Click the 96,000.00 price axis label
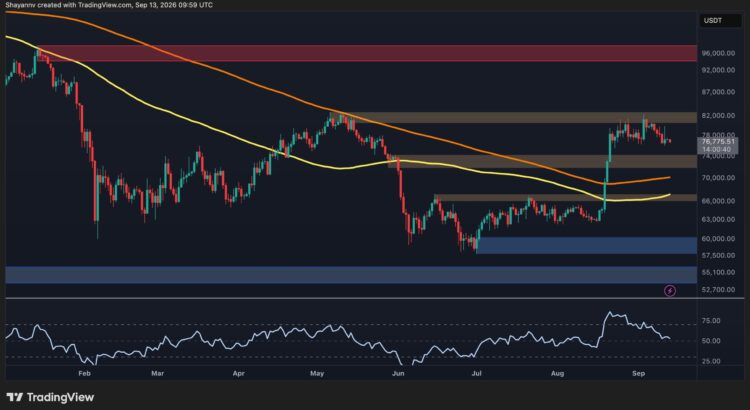Image resolution: width=750 pixels, height=410 pixels. point(718,54)
